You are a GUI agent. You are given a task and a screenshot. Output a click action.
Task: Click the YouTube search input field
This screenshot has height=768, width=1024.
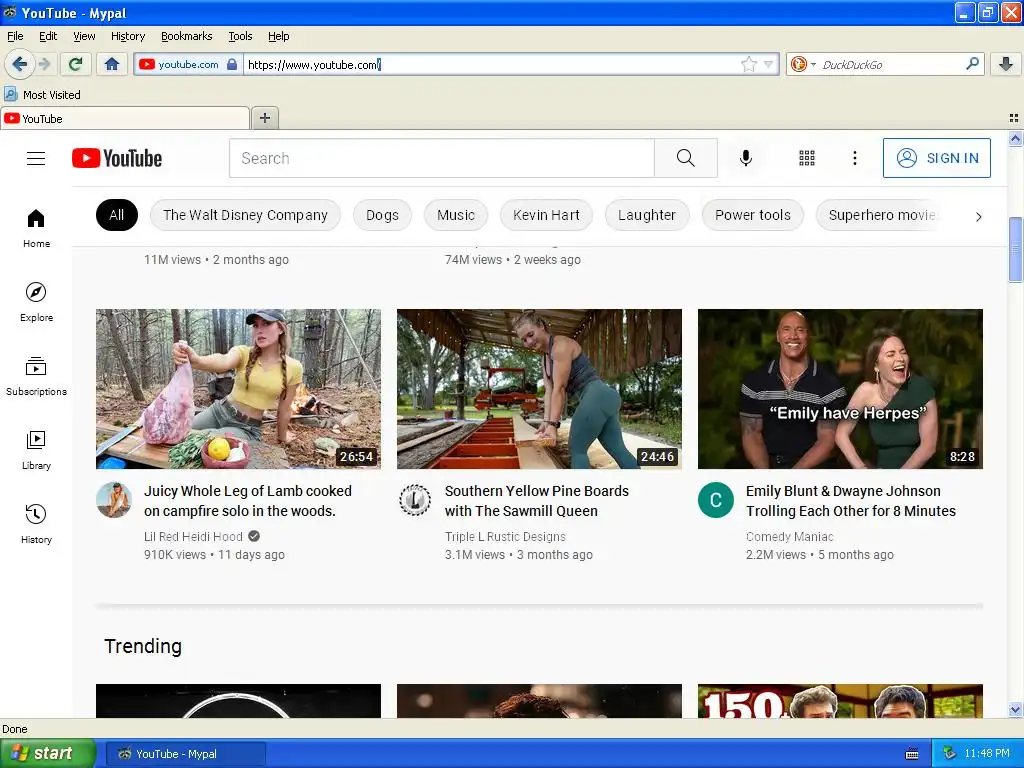coord(442,158)
